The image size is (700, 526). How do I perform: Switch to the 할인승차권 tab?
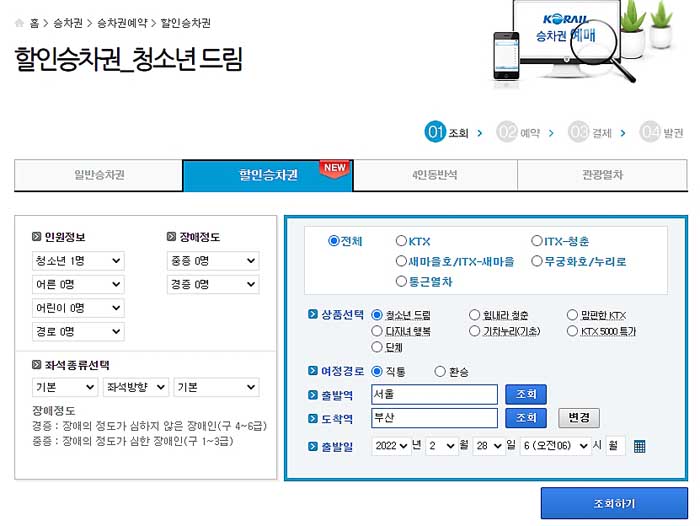268,175
